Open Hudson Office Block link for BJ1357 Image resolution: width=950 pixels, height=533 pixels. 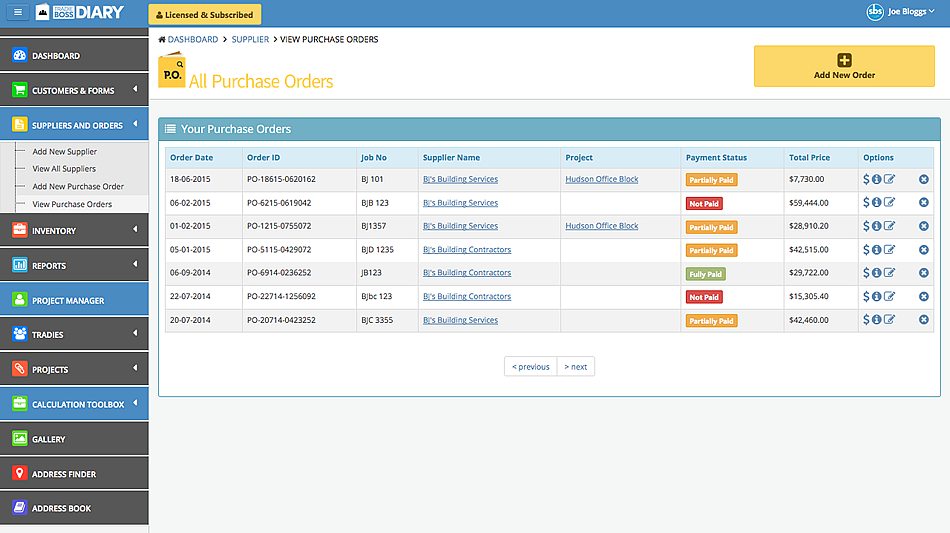602,226
